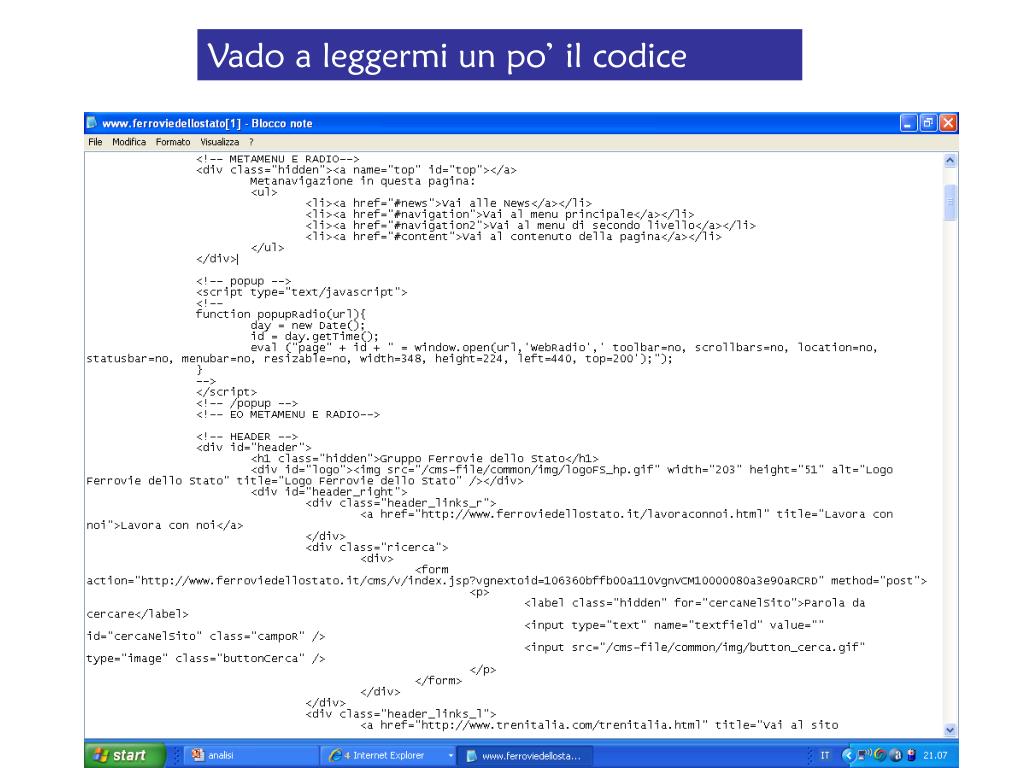1024x768 pixels.
Task: Click the '</form>' closing tag line
Action: click(438, 680)
